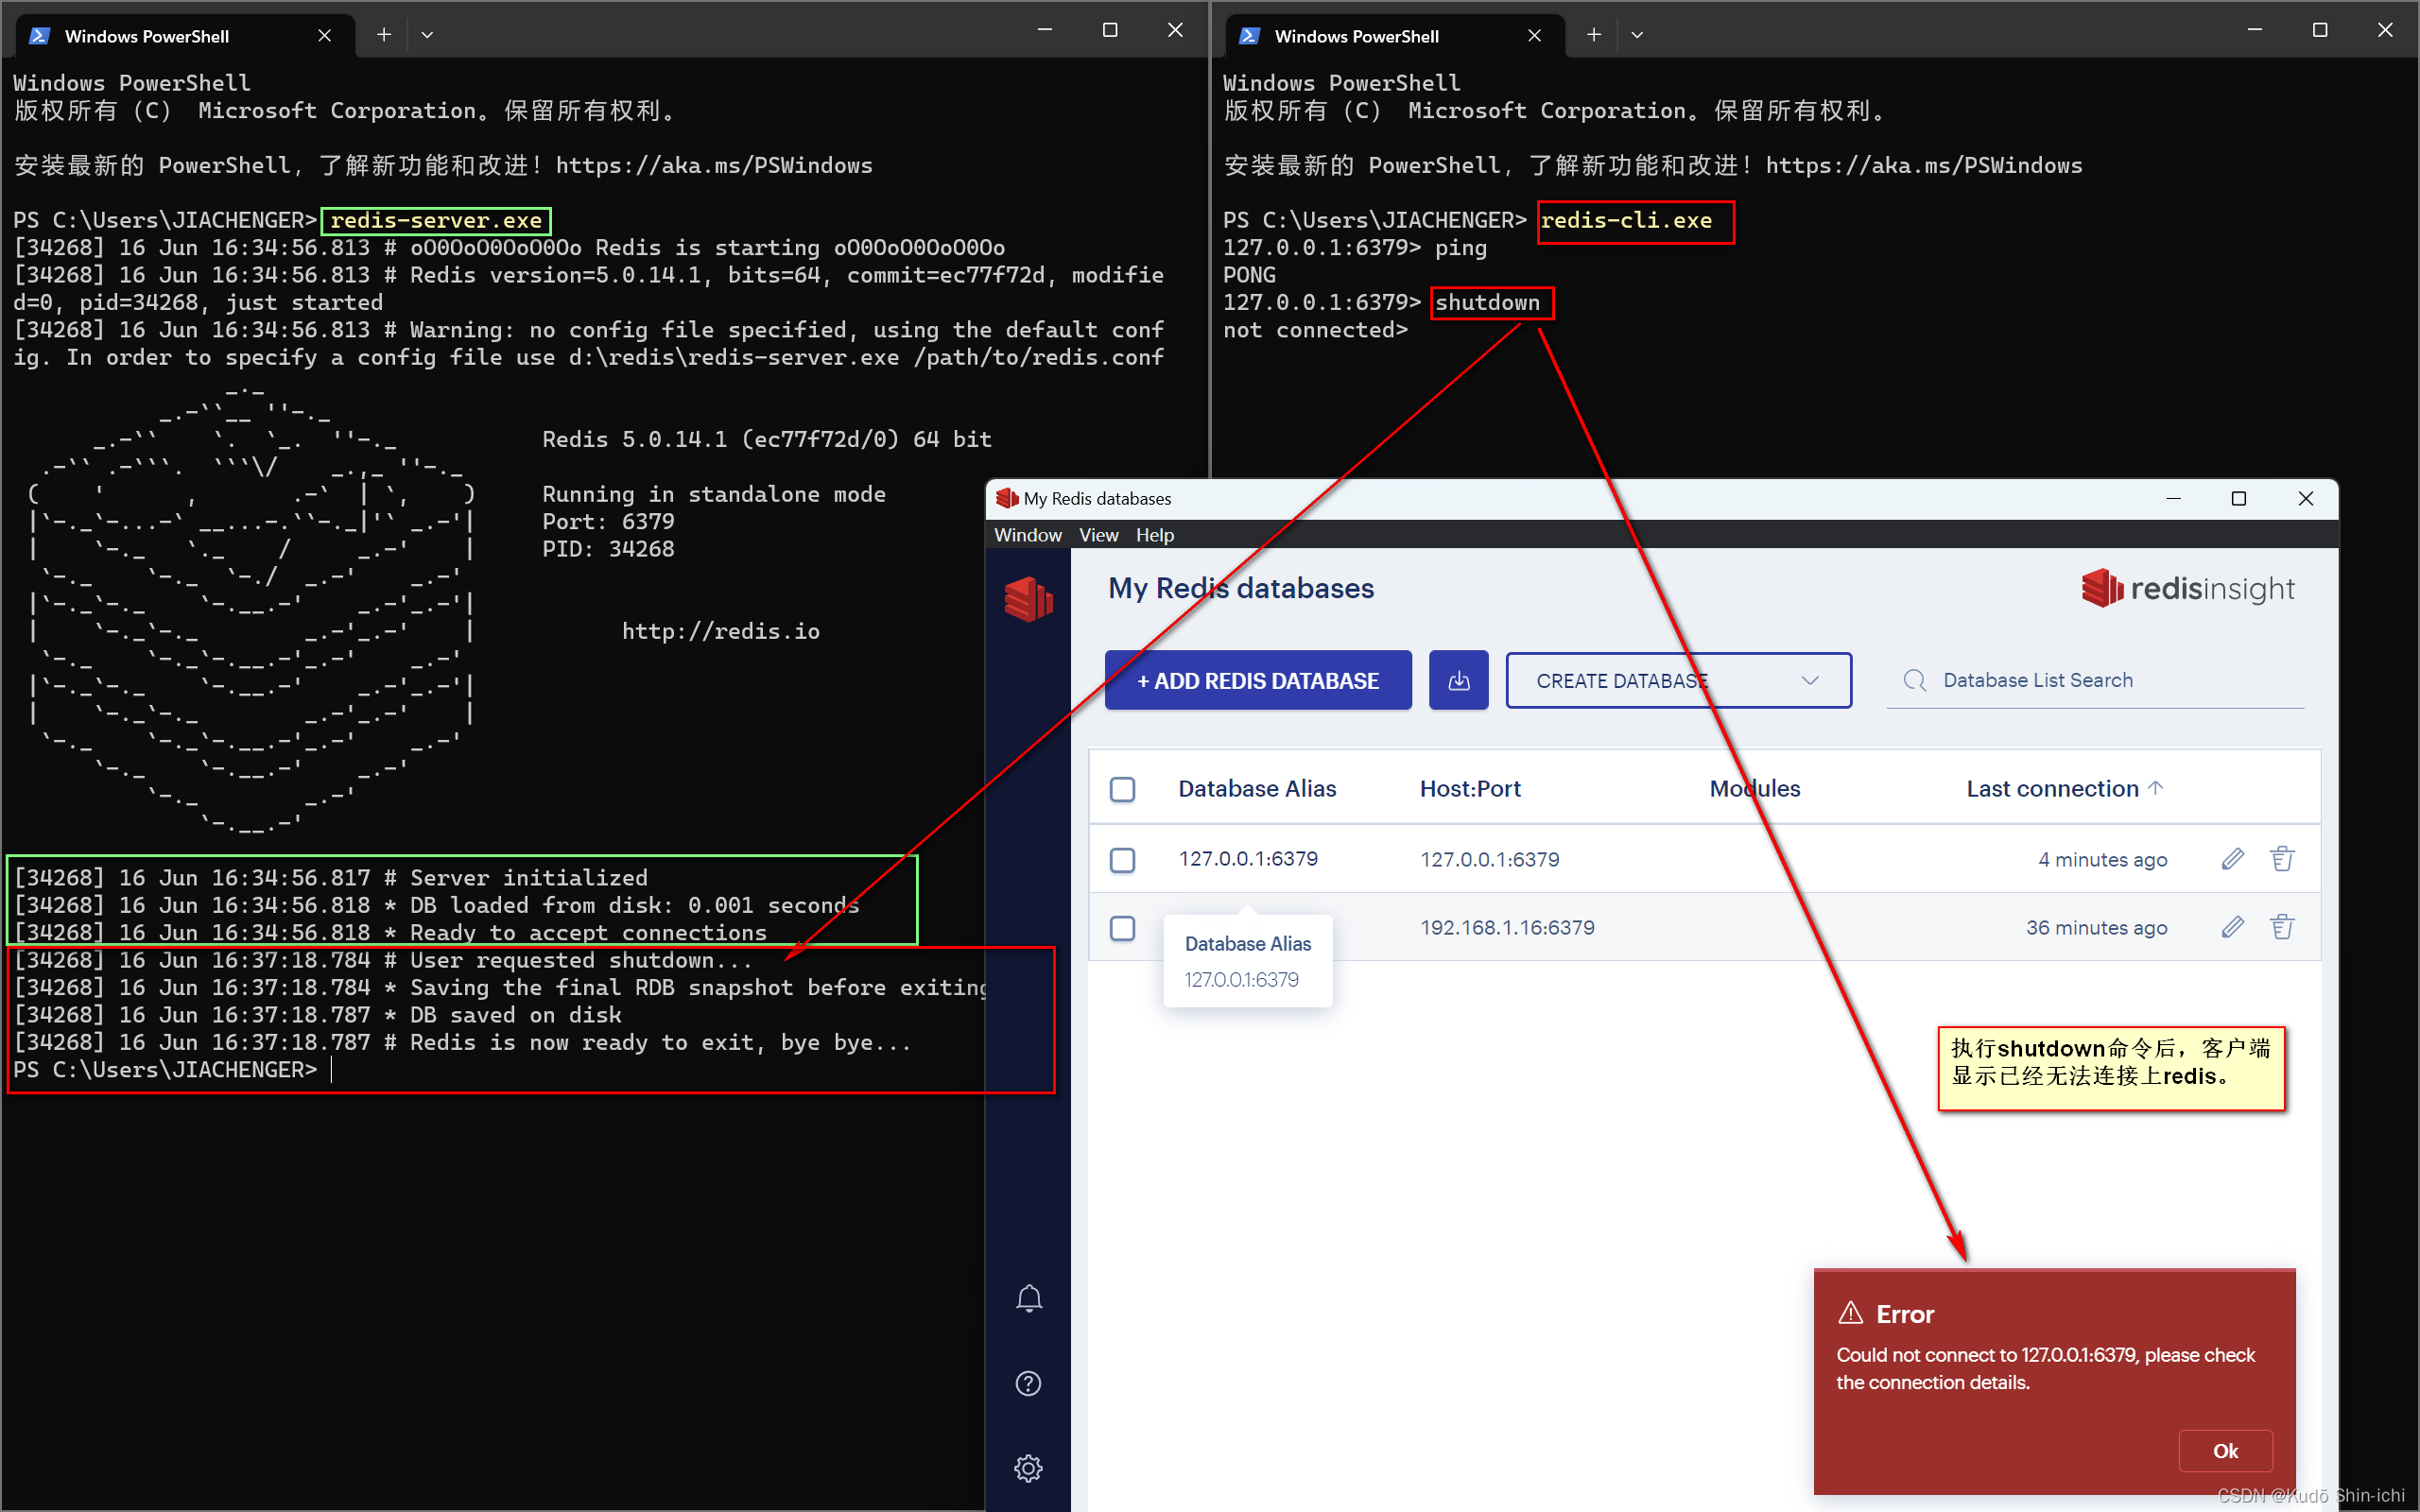Click the redisinsight brand logo at top right
Screen dimensions: 2420x1512
[2187, 589]
